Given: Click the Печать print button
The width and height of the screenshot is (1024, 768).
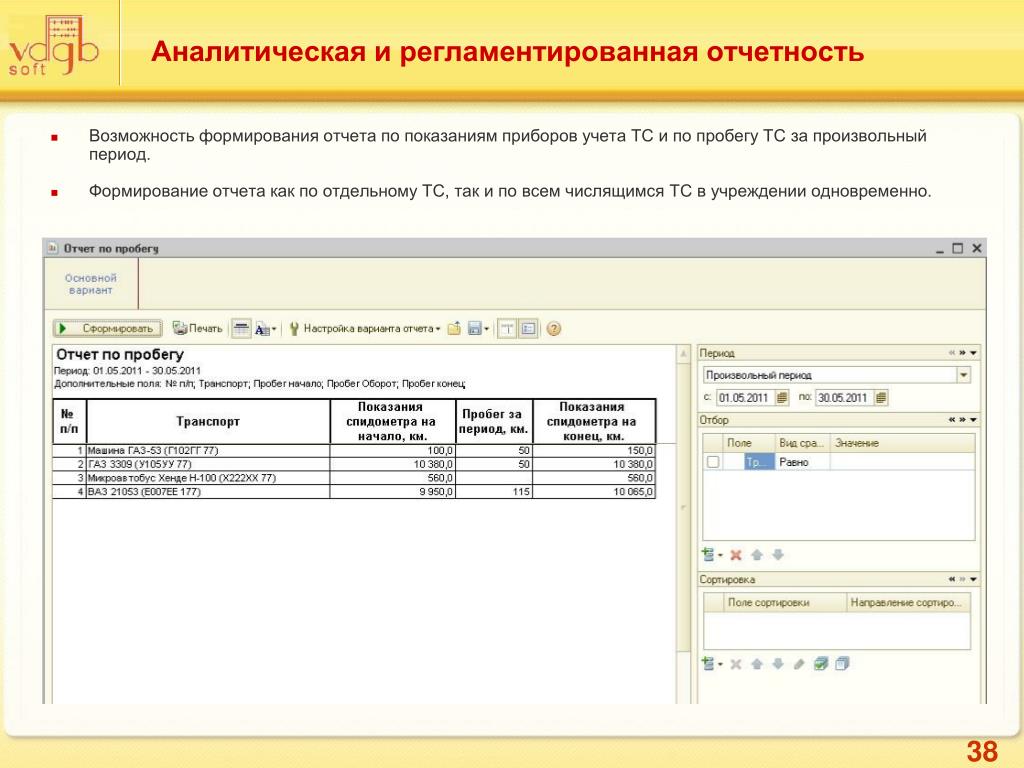Looking at the screenshot, I should click(x=197, y=328).
